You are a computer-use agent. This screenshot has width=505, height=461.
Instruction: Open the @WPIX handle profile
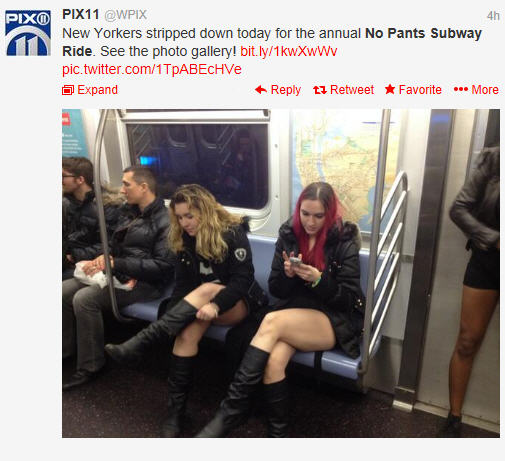tap(126, 15)
